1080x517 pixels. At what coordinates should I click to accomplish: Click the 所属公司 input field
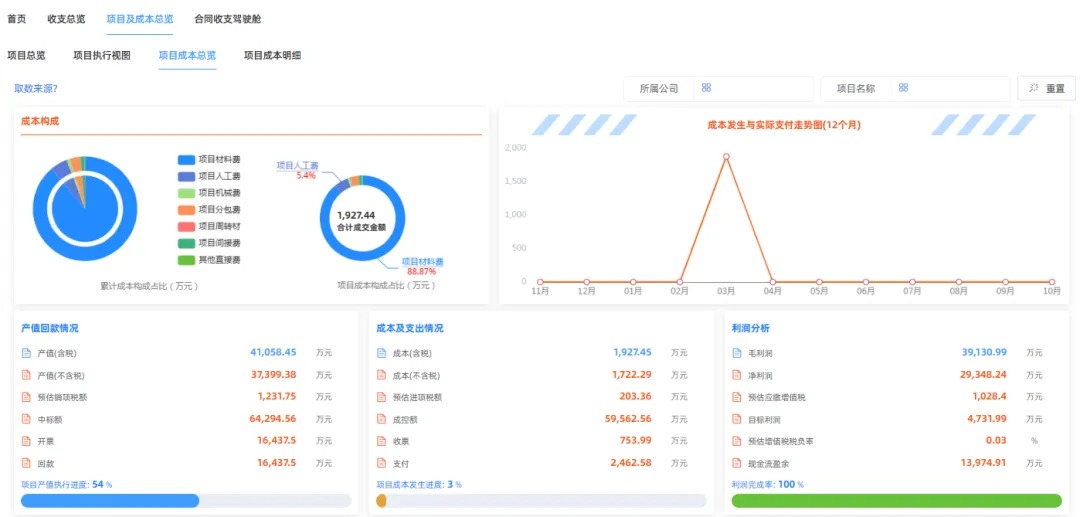(754, 88)
